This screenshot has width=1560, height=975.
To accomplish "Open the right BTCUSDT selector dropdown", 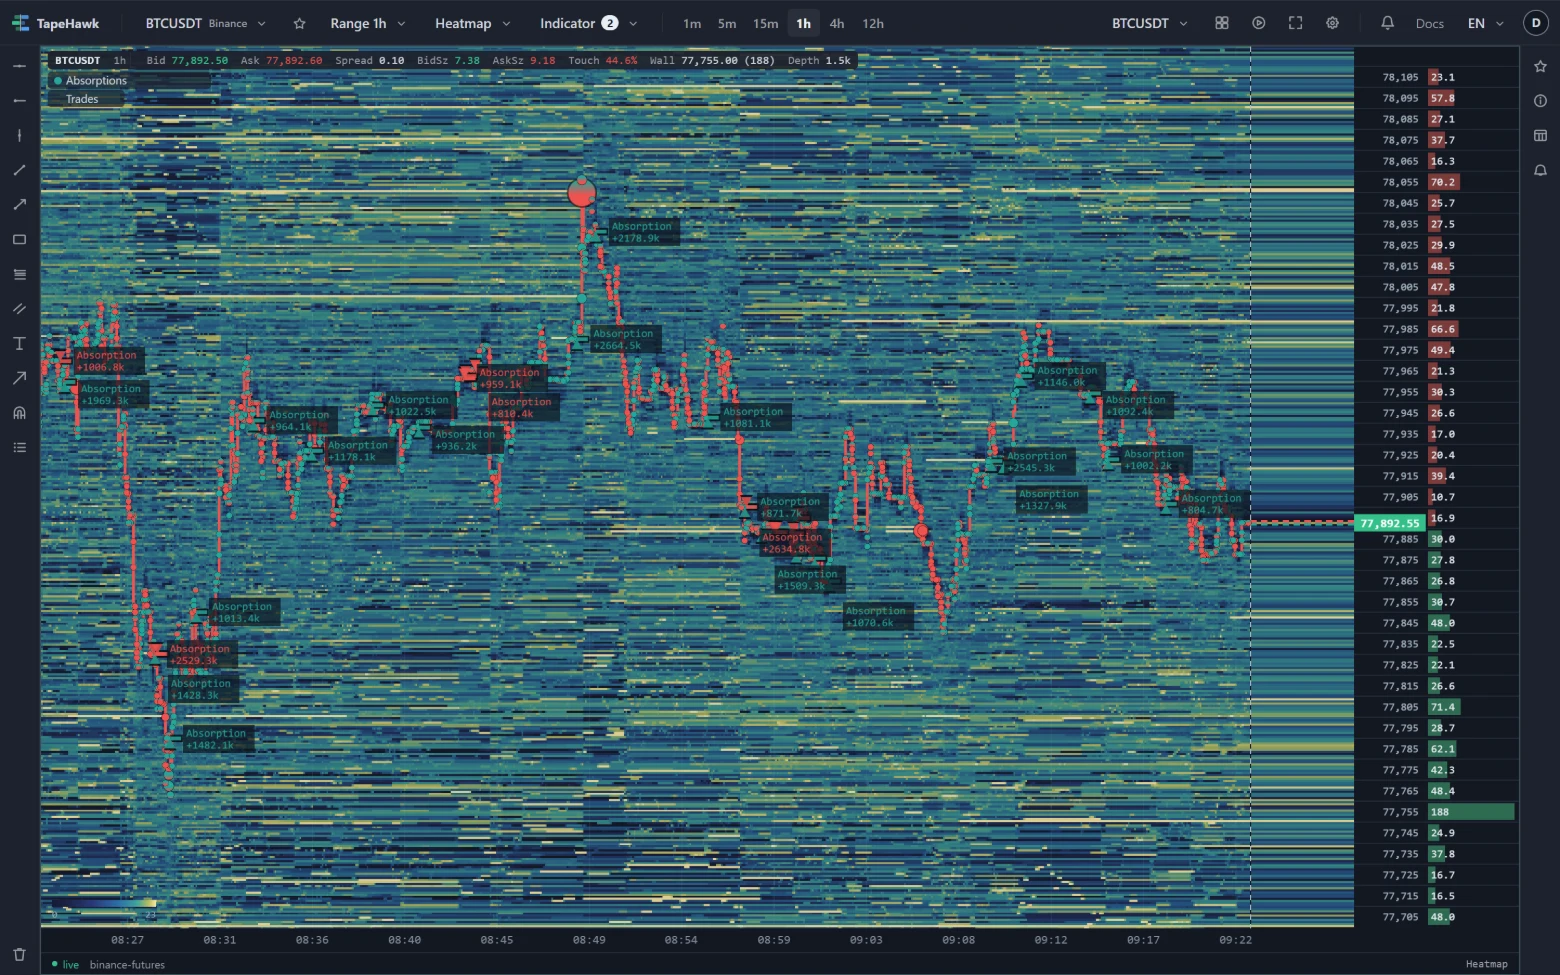I will (1149, 23).
